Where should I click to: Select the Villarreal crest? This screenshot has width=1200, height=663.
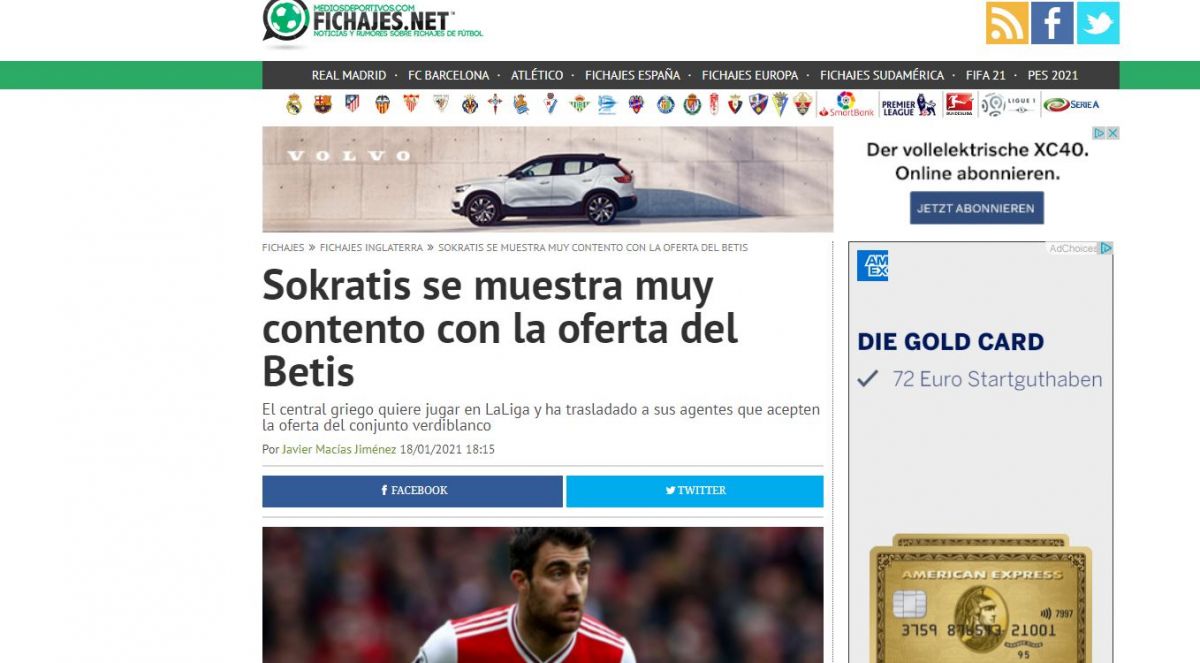[x=470, y=104]
